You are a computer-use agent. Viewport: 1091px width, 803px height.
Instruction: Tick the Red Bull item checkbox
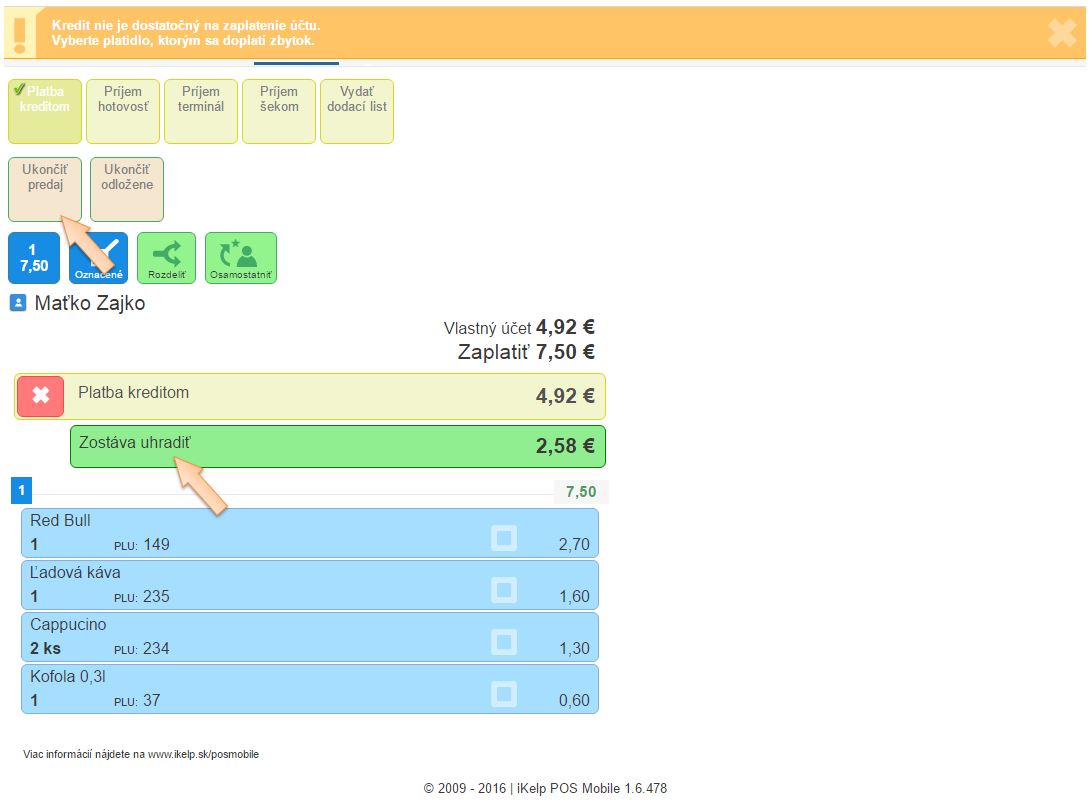504,538
